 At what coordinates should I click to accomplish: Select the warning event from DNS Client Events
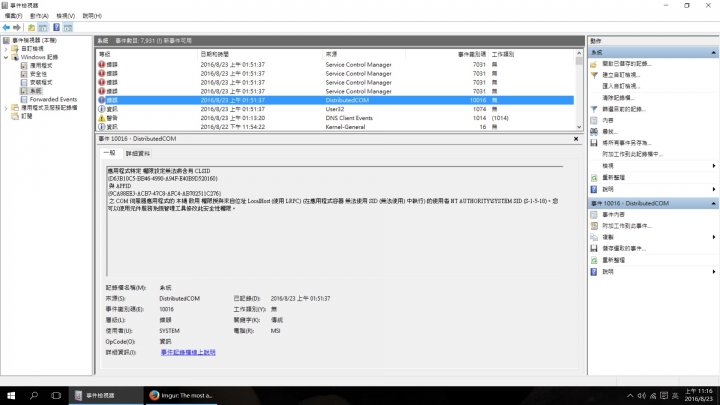335,118
